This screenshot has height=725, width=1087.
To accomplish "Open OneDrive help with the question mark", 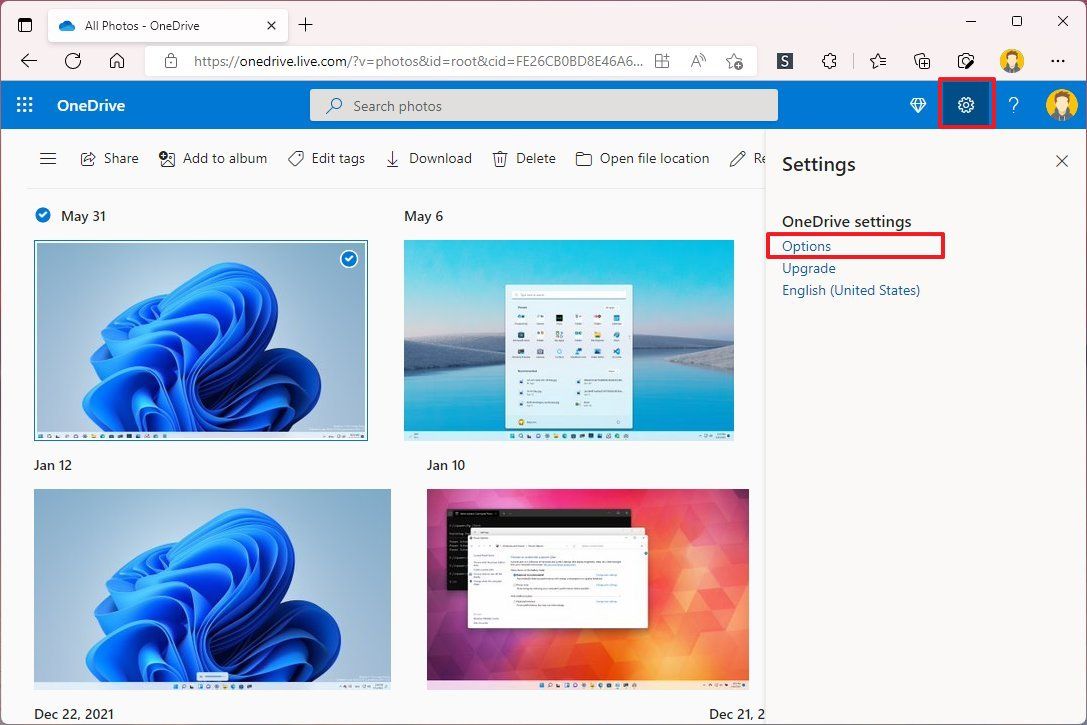I will pos(1013,104).
